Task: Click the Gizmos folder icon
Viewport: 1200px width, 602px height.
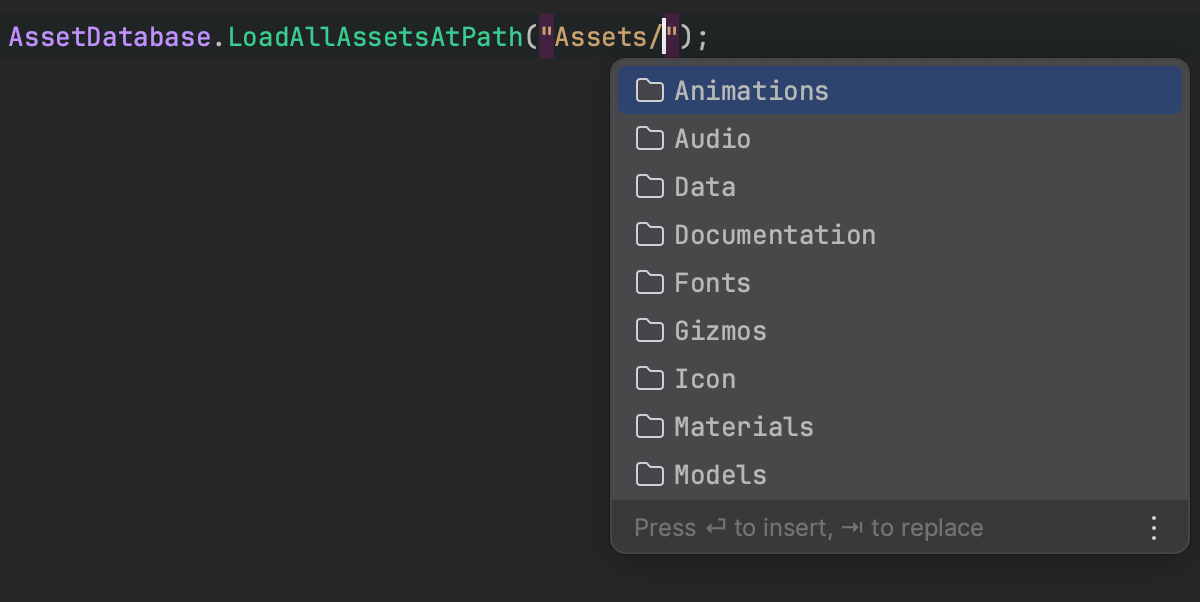Action: coord(650,331)
